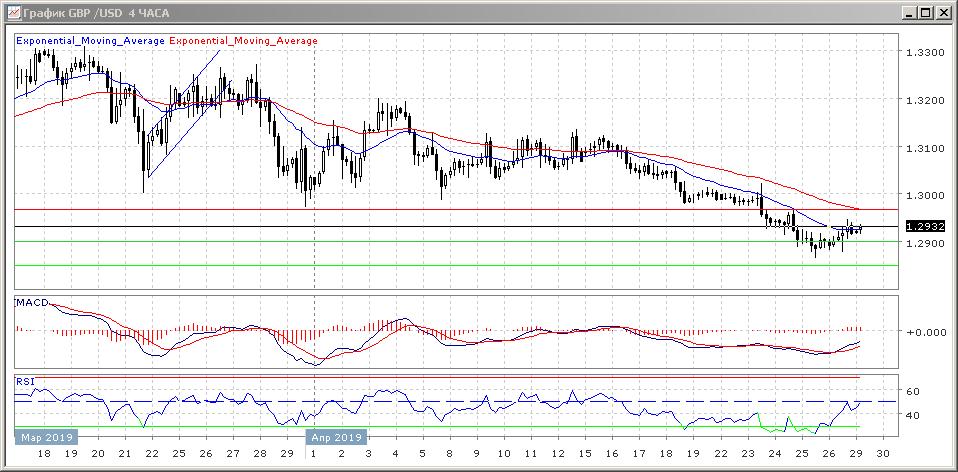Click the 1.3300 price axis label
This screenshot has width=958, height=472.
coord(925,52)
